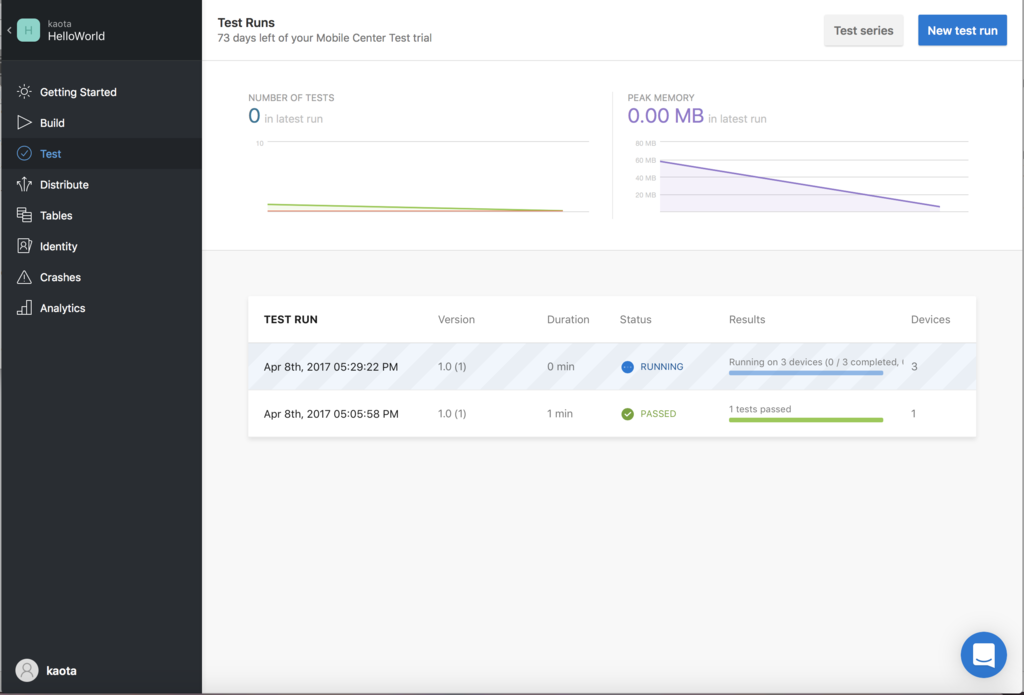Image resolution: width=1024 pixels, height=695 pixels.
Task: Click the Status column header
Action: (635, 319)
